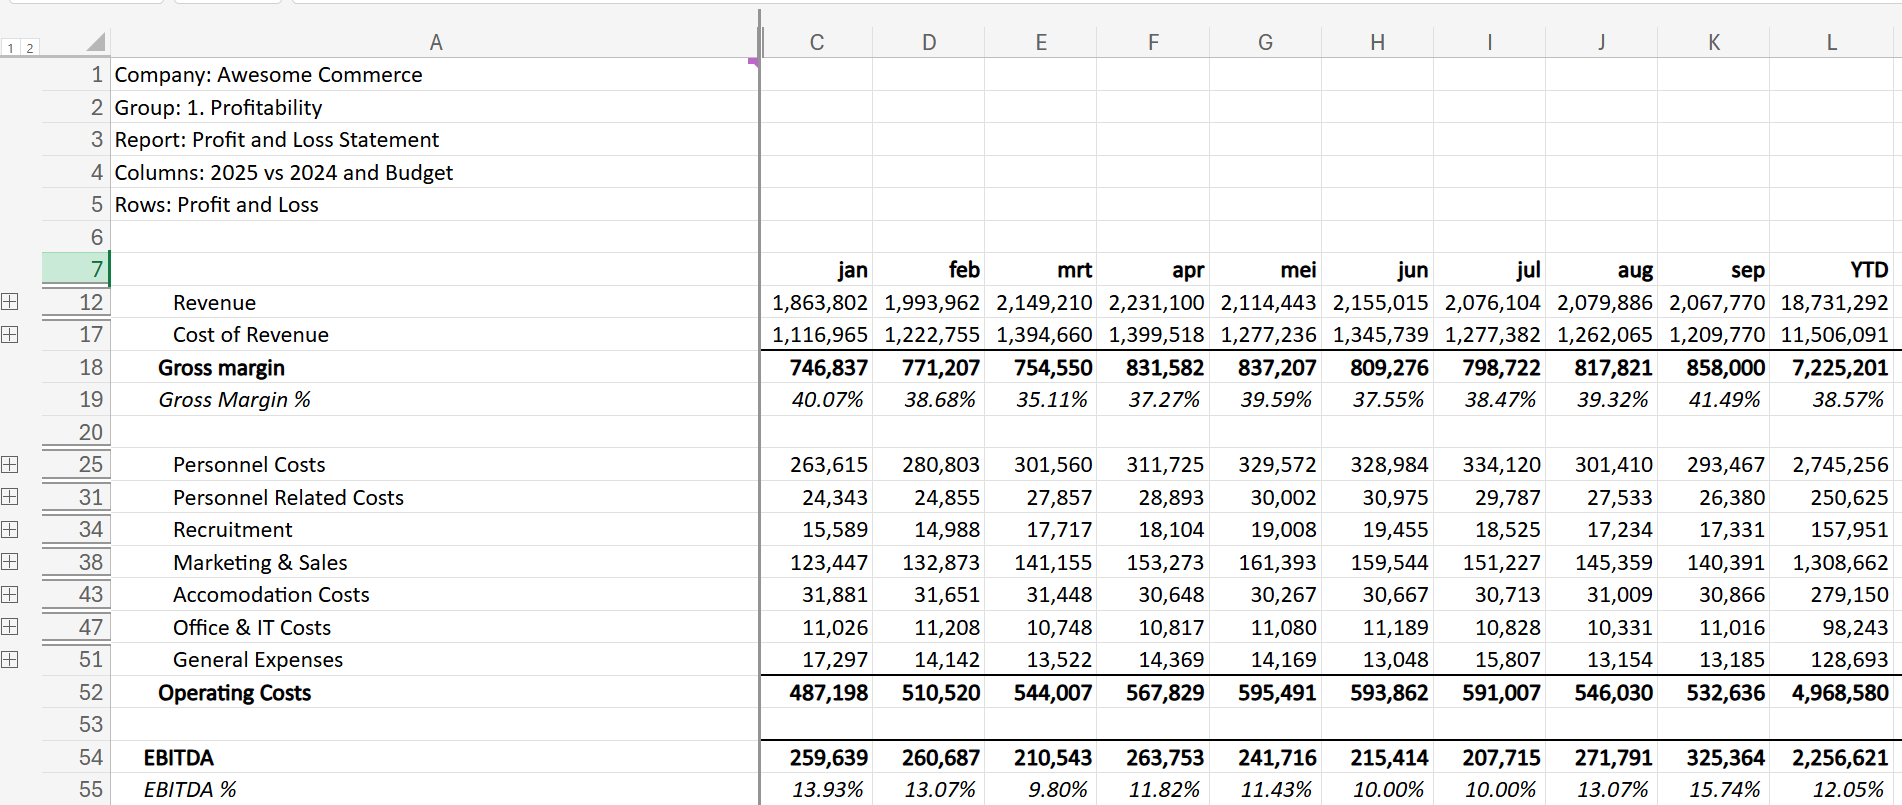Select column F header
The height and width of the screenshot is (805, 1902).
pos(1153,42)
